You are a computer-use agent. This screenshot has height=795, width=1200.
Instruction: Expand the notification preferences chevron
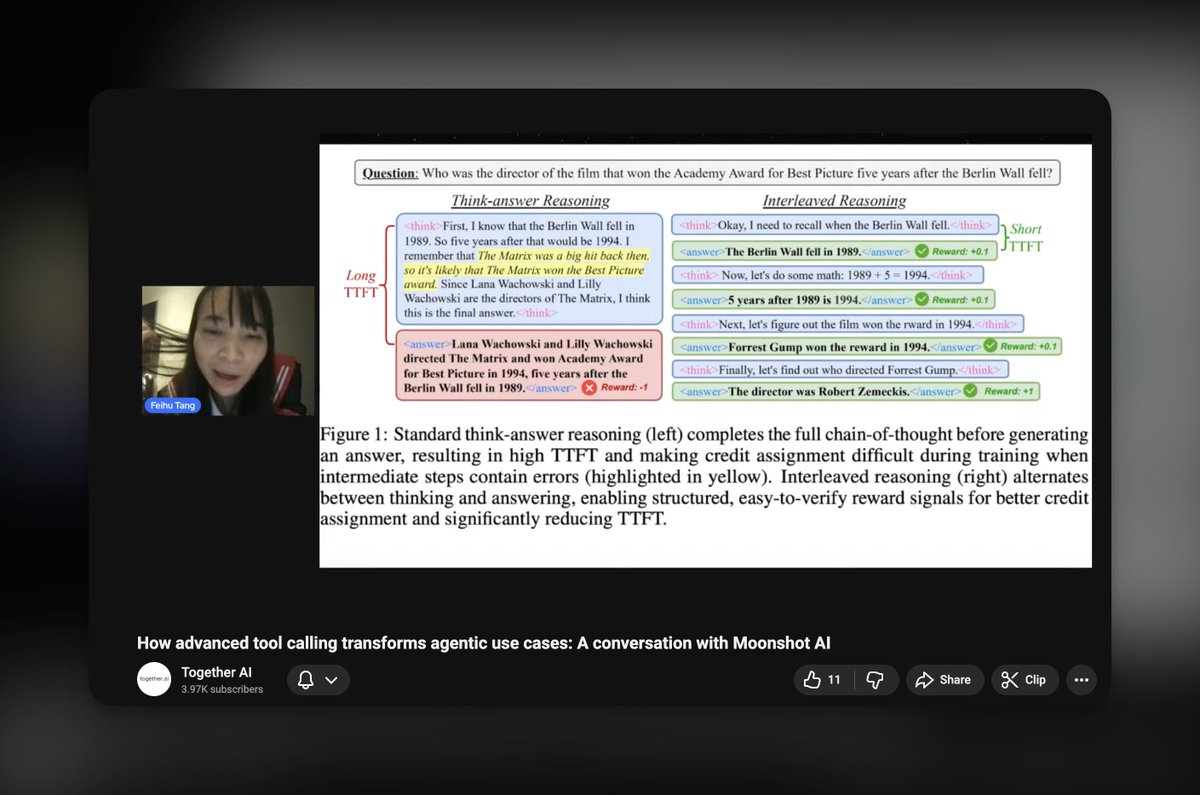pos(332,680)
